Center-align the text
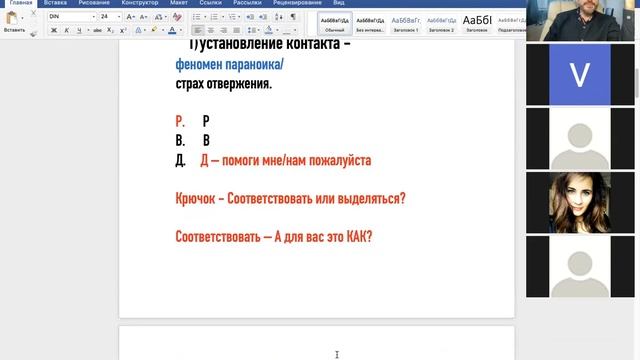640x360 pixels. point(211,30)
